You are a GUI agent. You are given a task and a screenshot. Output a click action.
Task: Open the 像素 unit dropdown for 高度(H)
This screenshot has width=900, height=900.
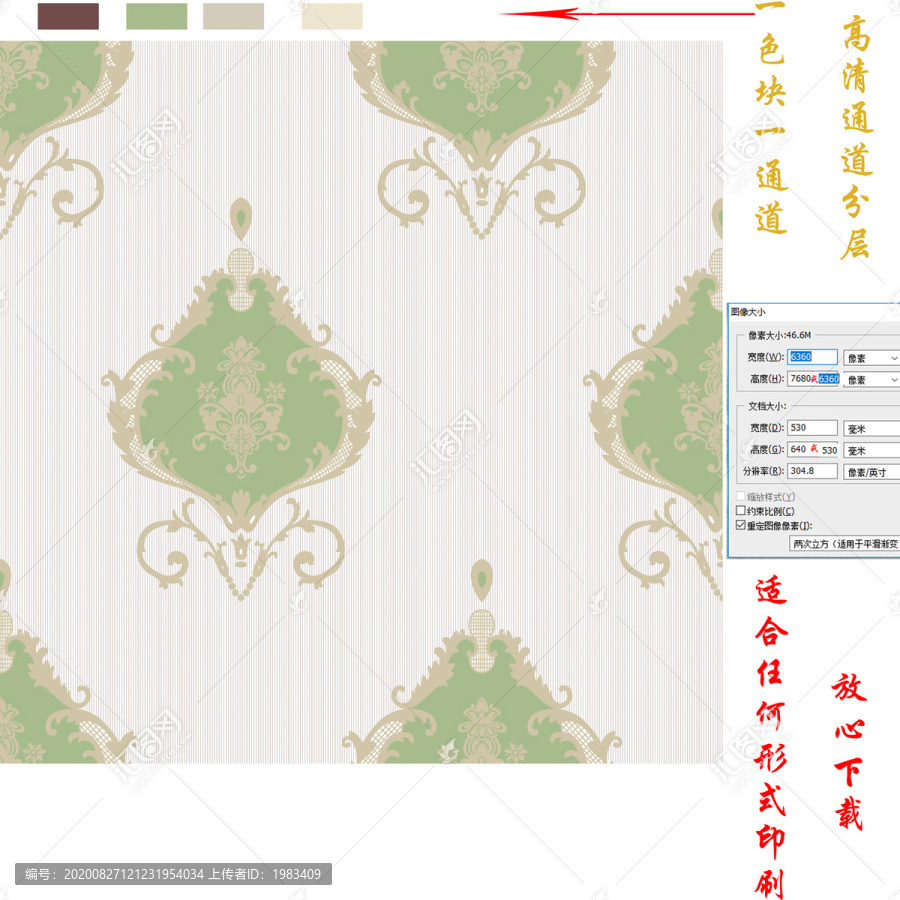[x=871, y=380]
